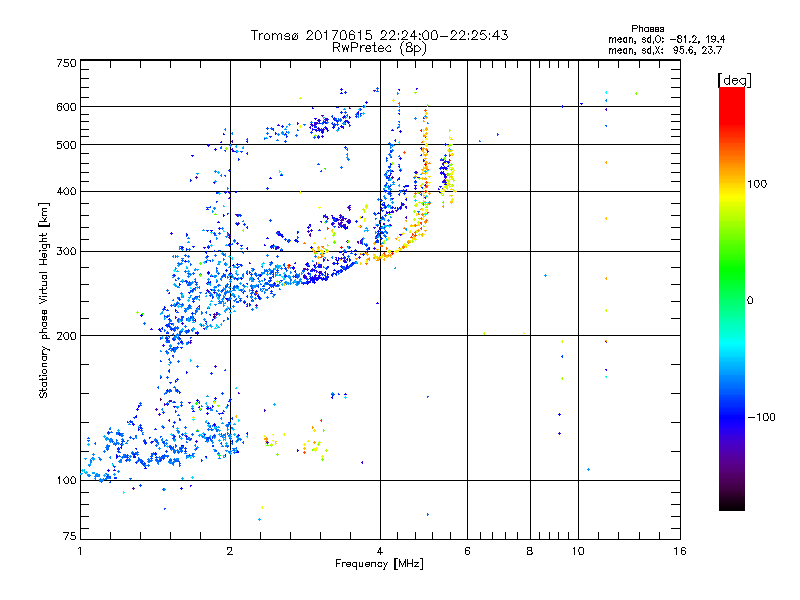This screenshot has height=600, width=800.
Task: Click the x-axis tick label "2"
Action: (x=230, y=551)
